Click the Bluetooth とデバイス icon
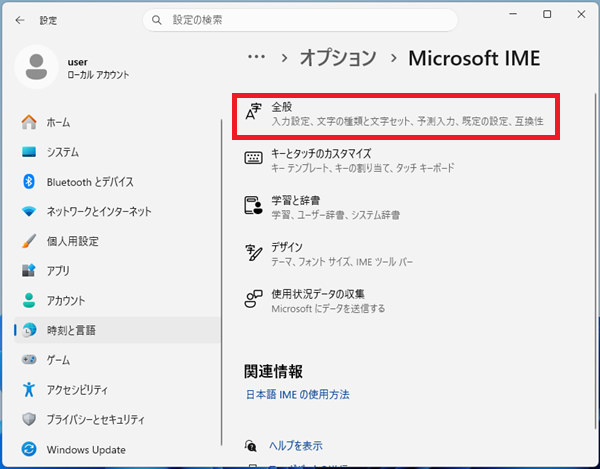This screenshot has width=600, height=469. click(x=29, y=182)
